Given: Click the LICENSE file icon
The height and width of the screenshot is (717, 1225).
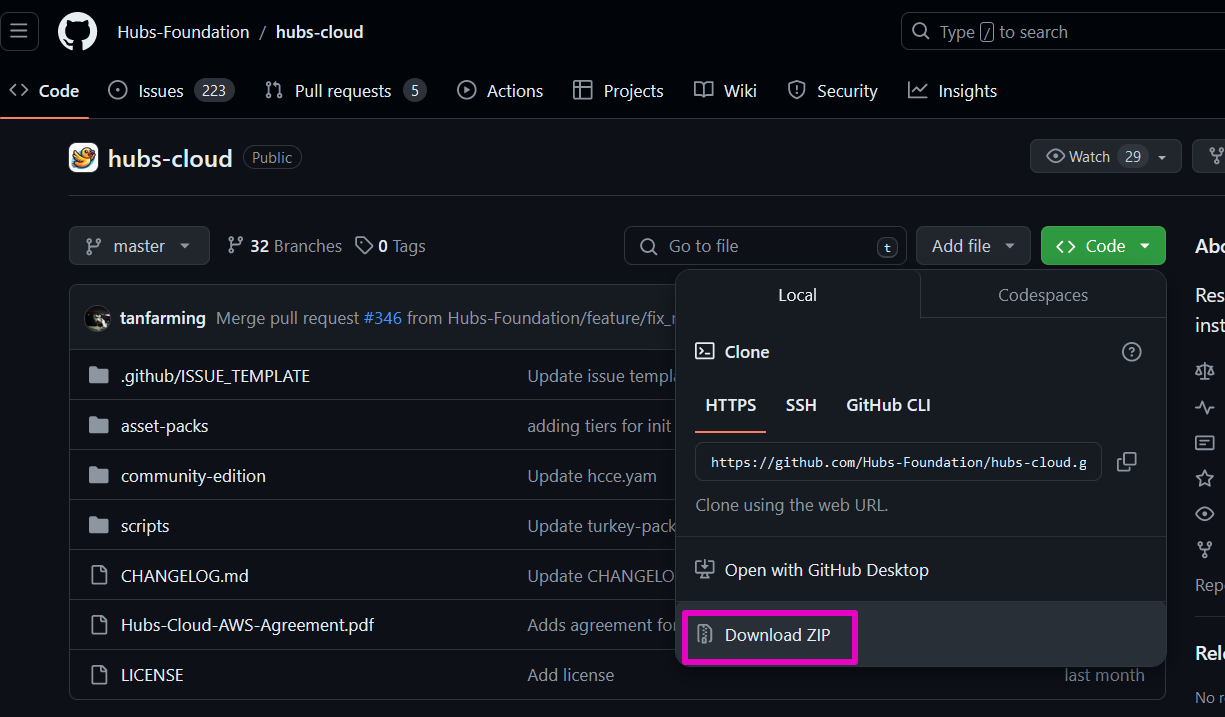Looking at the screenshot, I should coord(98,675).
